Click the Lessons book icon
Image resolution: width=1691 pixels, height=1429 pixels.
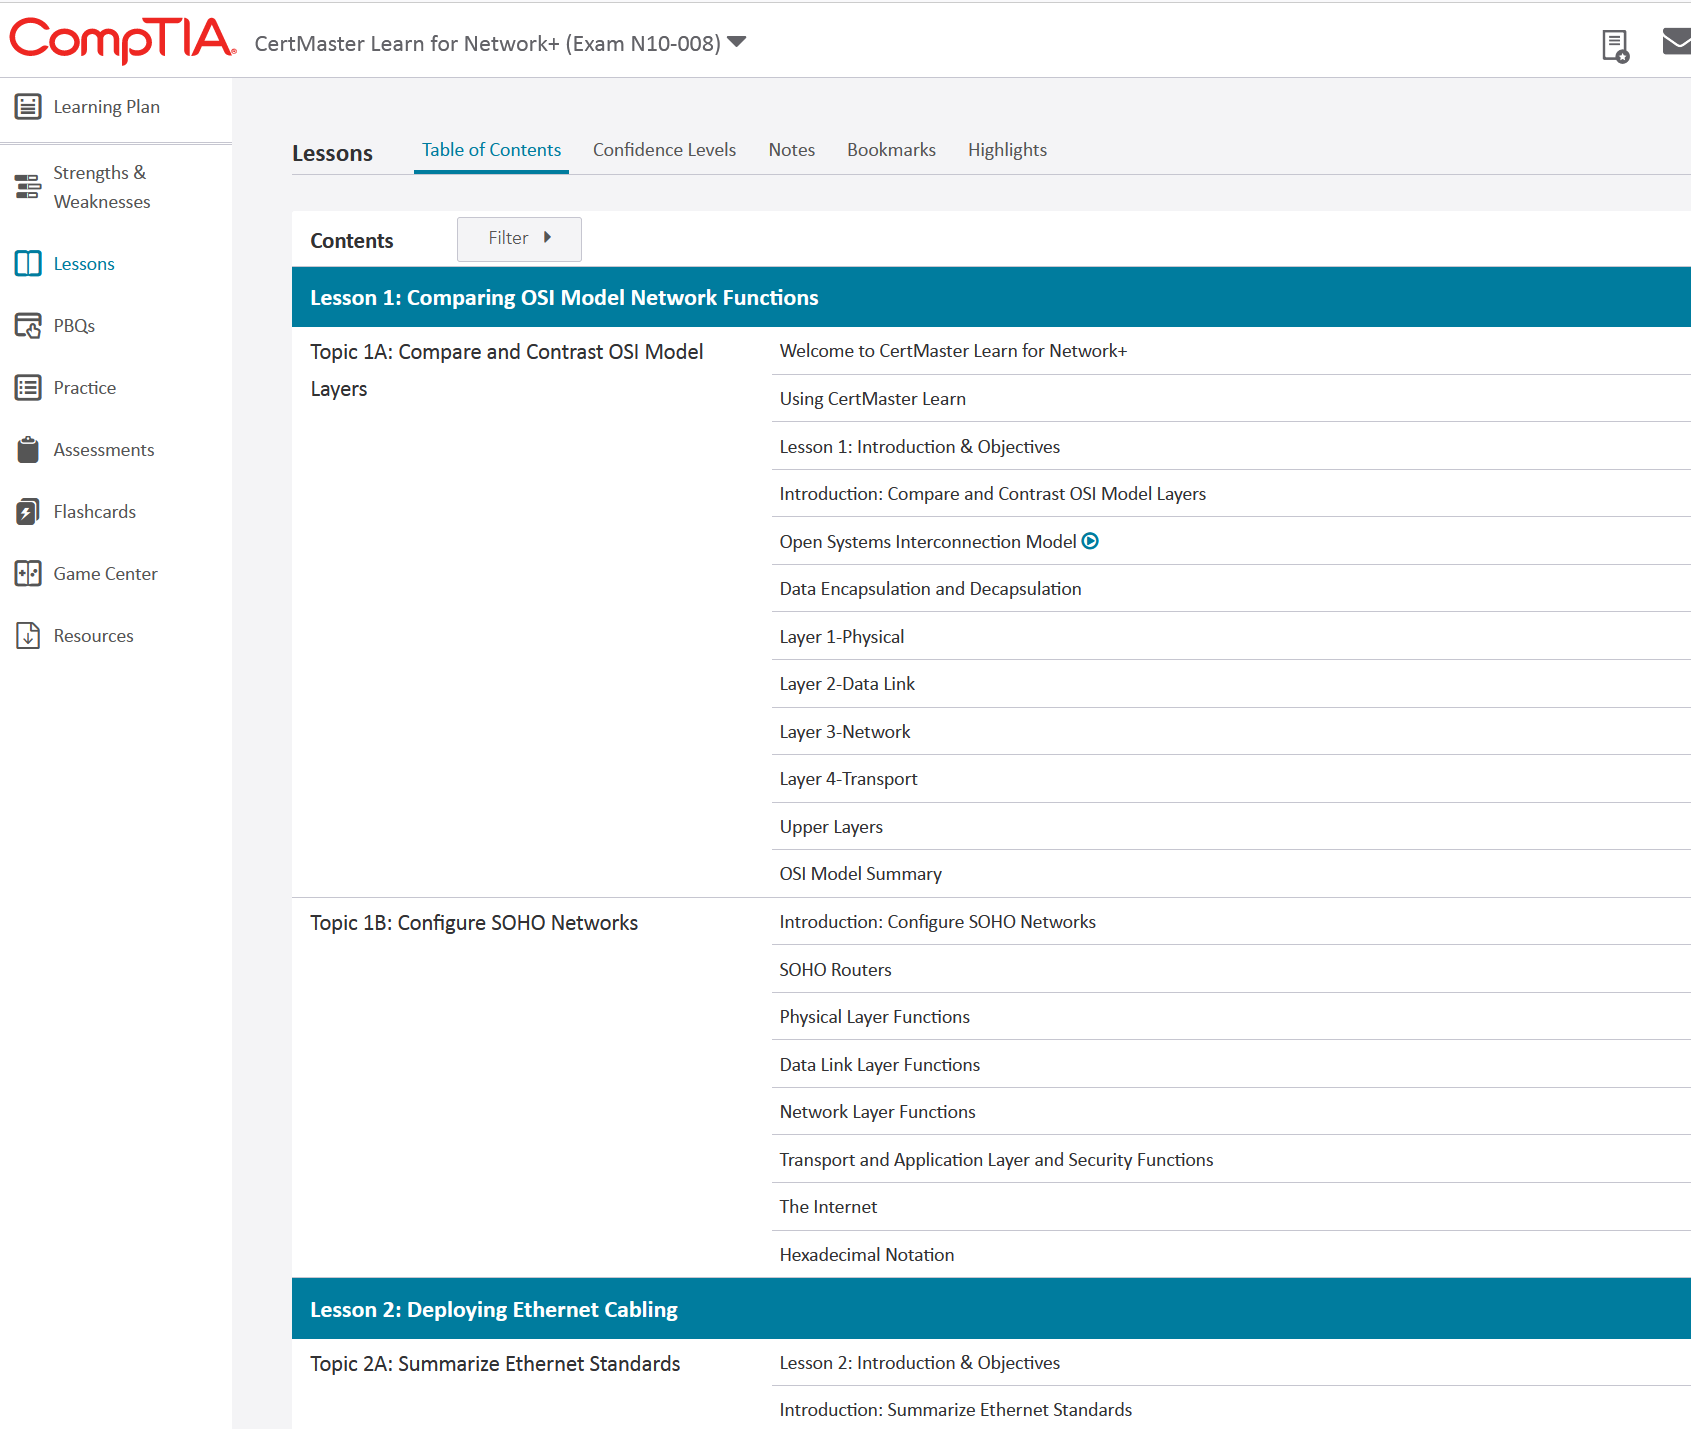point(28,263)
